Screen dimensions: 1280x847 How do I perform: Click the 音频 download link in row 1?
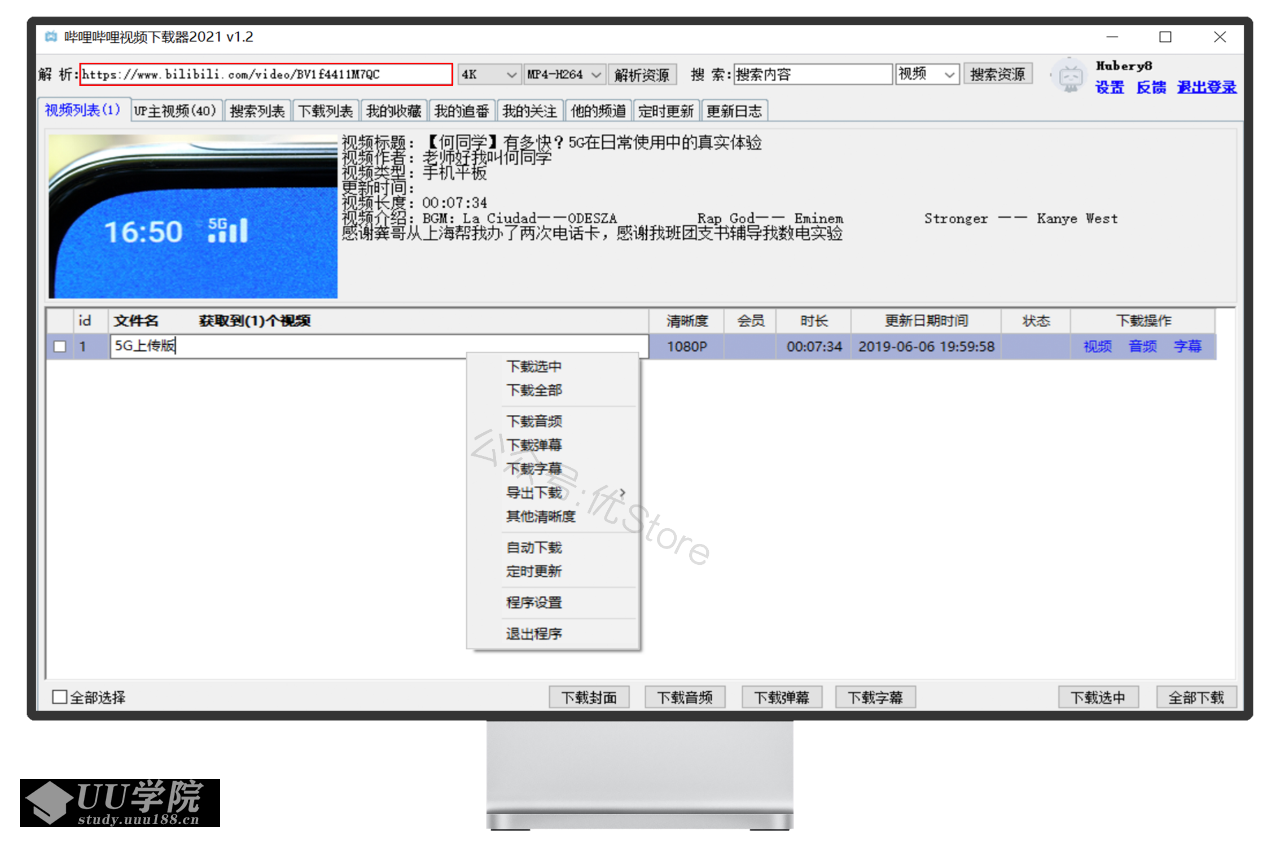point(1143,347)
